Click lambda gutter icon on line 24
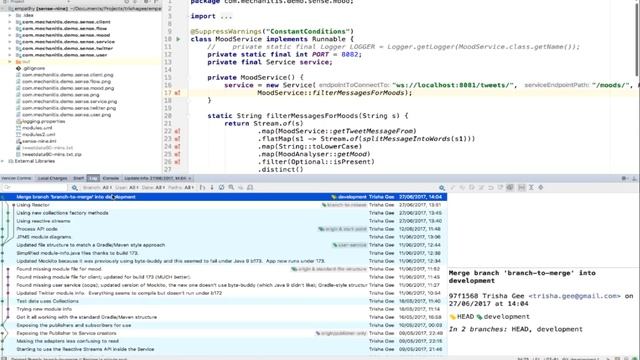 tap(177, 147)
